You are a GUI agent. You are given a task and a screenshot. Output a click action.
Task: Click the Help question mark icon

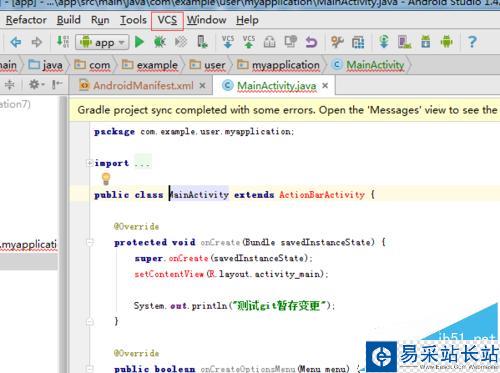point(472,42)
